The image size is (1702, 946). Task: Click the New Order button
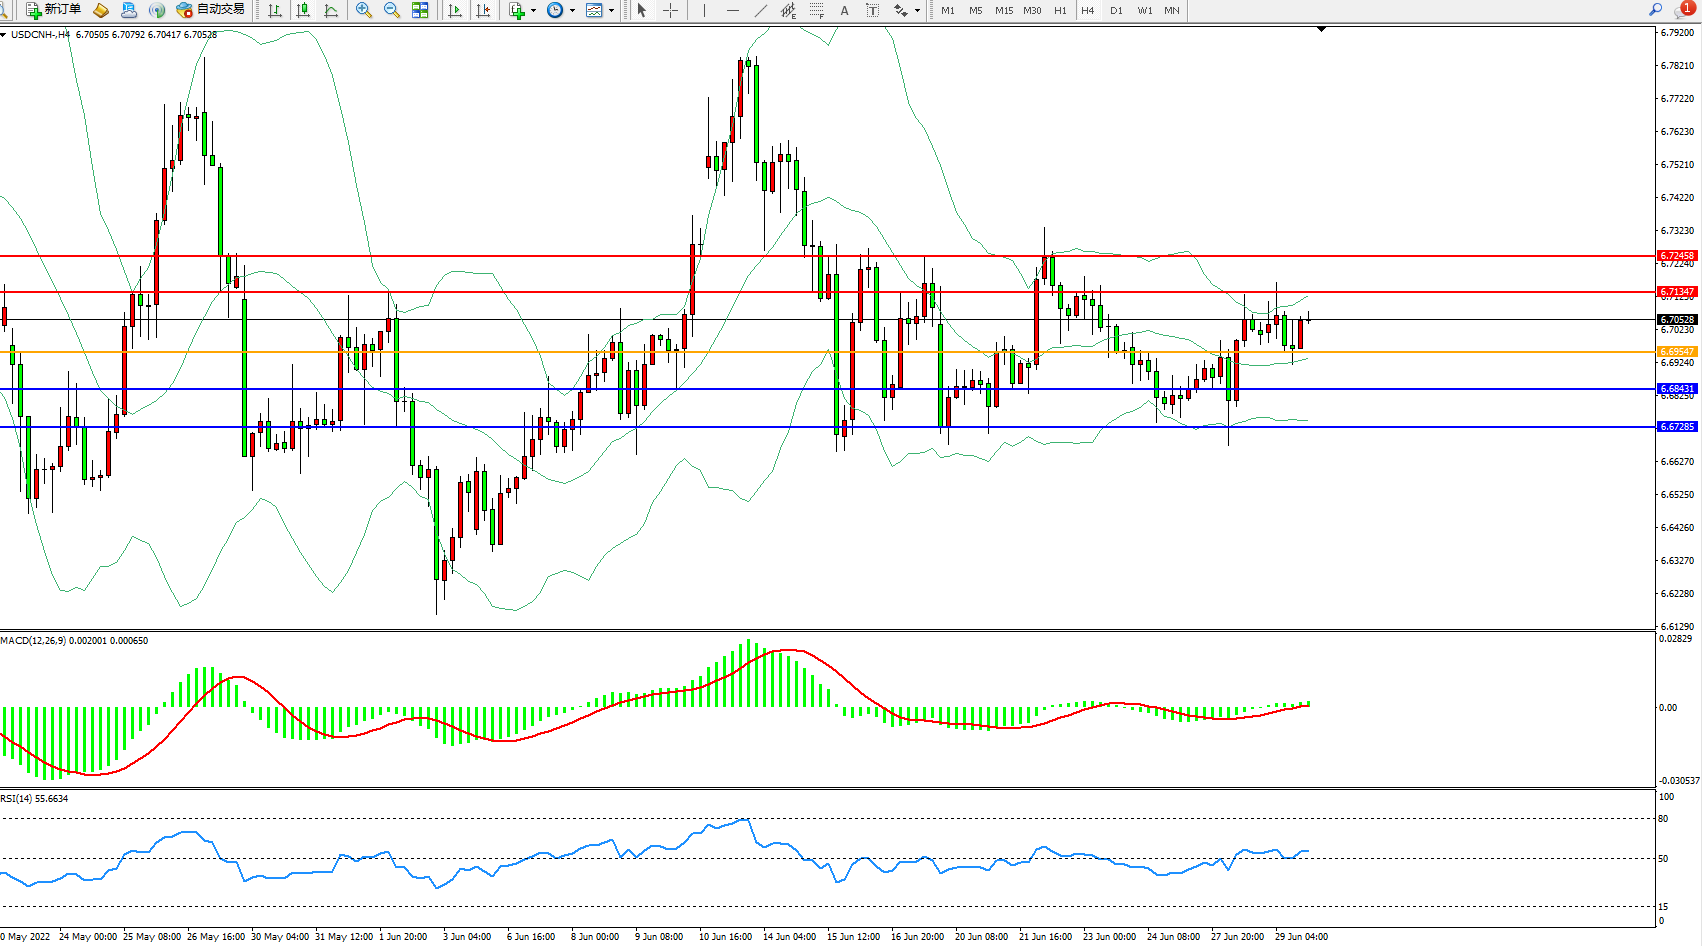click(x=54, y=10)
